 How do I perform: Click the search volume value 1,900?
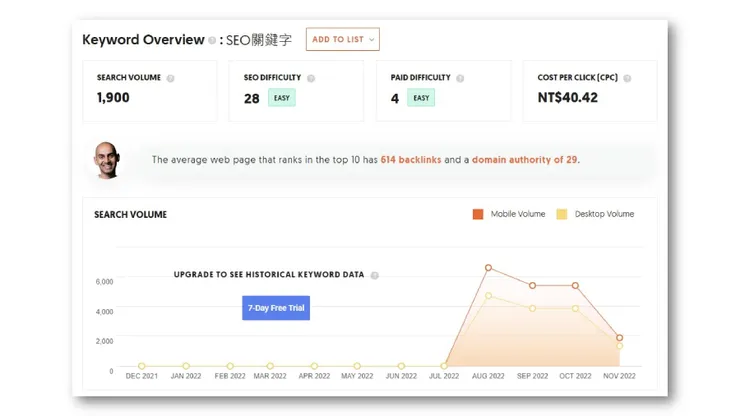pos(113,98)
